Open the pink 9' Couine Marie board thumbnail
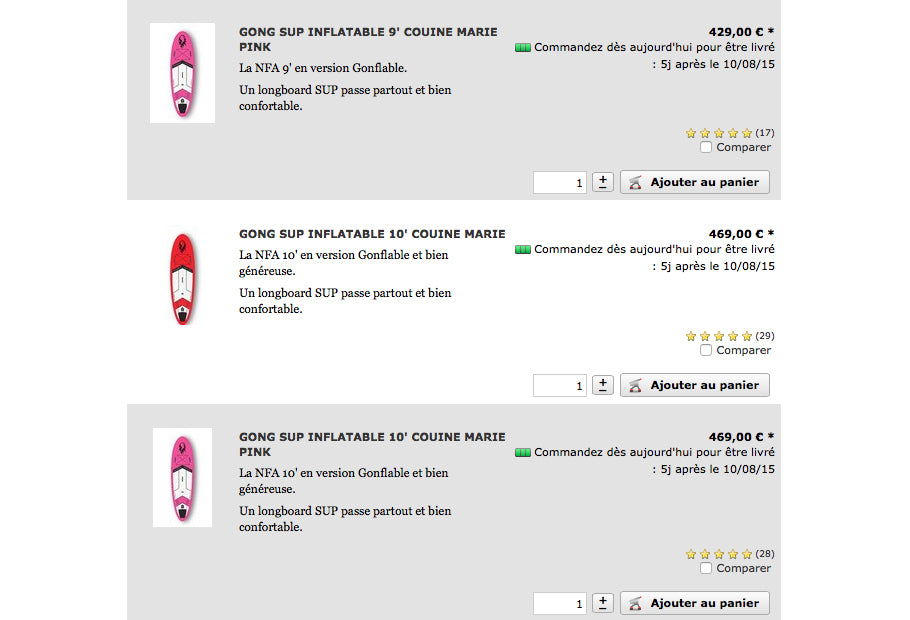This screenshot has width=910, height=620. (182, 73)
